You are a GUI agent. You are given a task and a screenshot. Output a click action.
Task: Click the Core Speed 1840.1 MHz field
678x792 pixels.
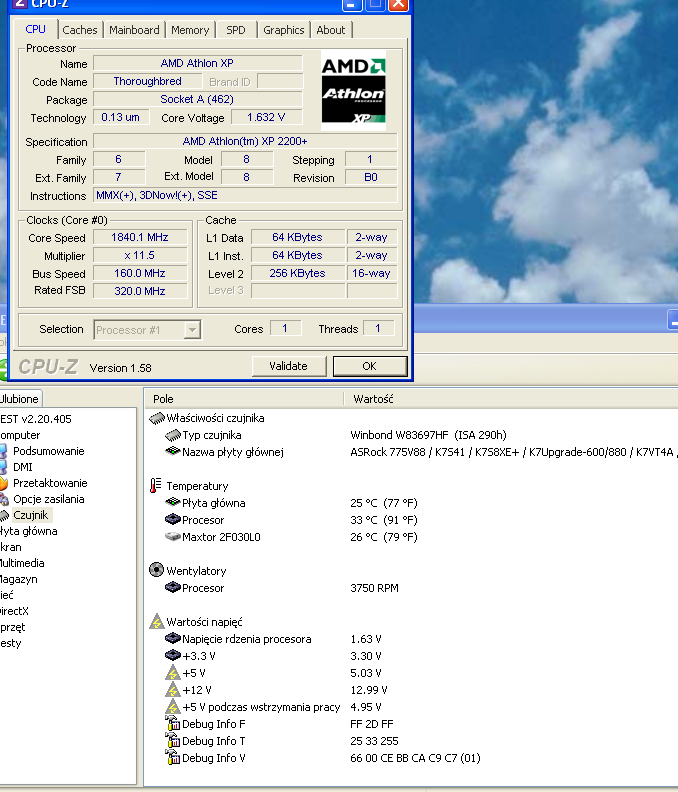(140, 237)
